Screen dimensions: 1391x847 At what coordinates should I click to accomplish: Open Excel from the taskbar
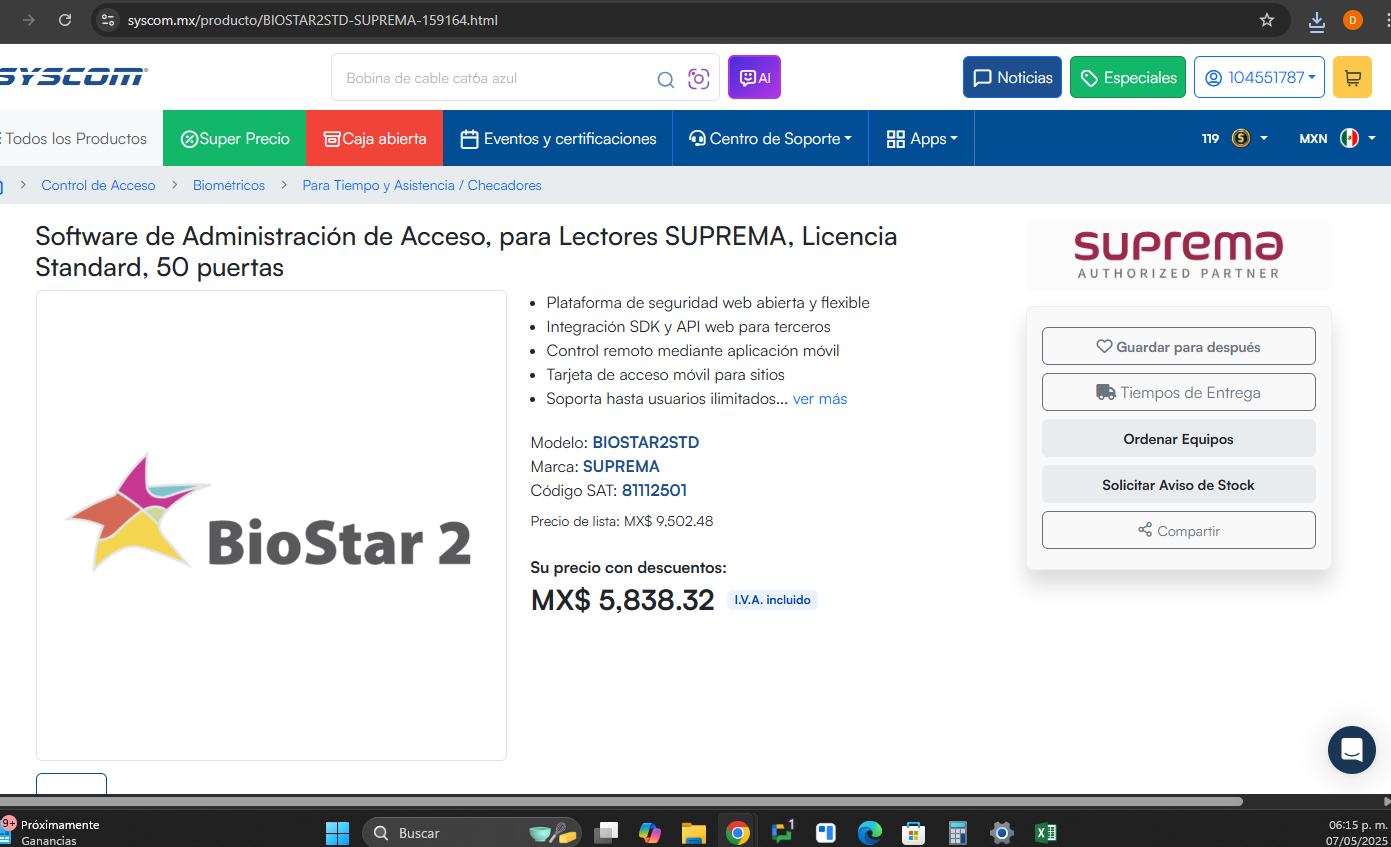(1045, 832)
